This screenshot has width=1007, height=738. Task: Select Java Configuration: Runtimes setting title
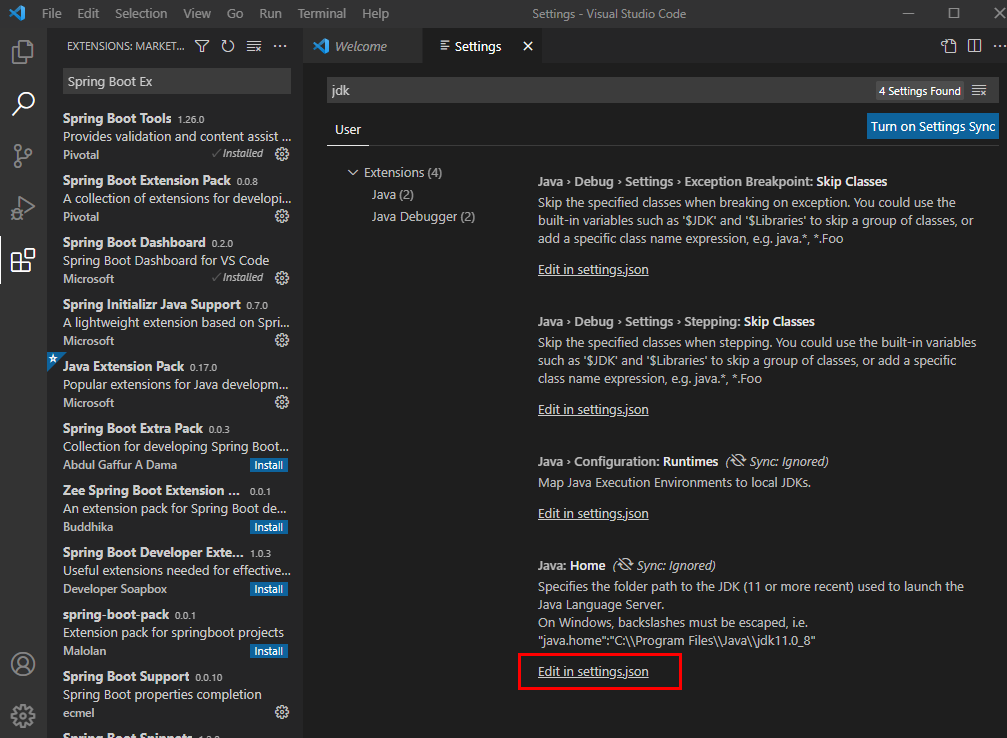627,462
